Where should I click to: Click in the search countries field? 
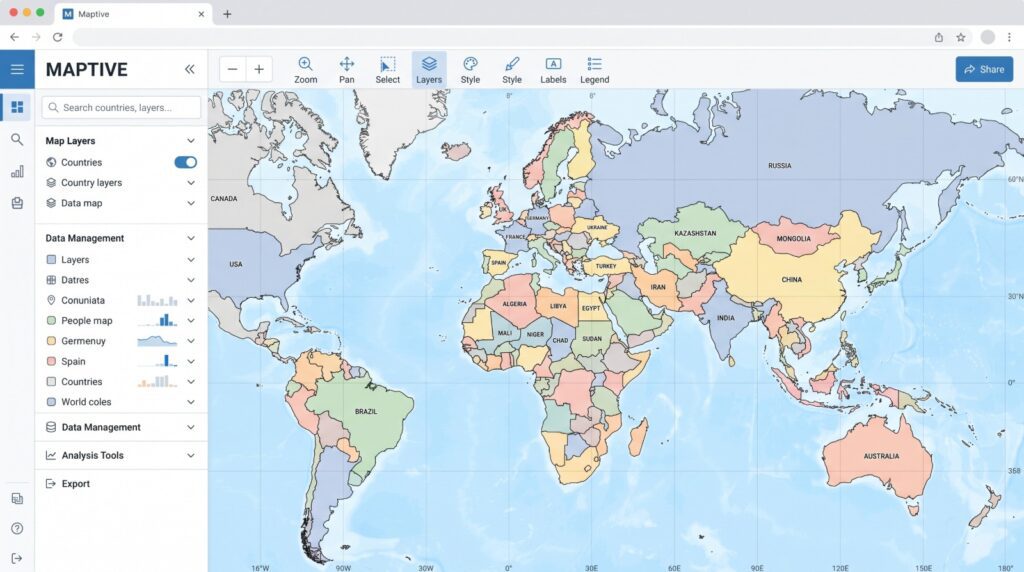121,107
